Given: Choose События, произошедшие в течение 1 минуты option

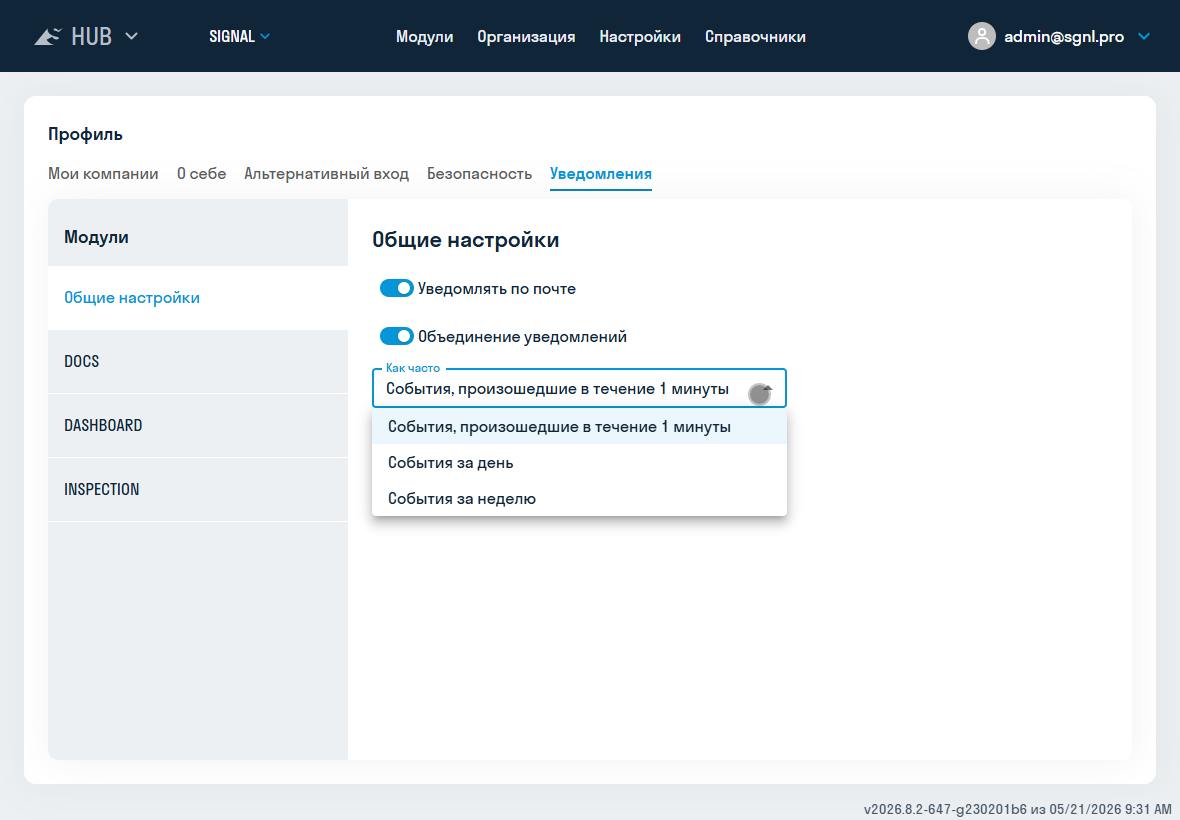Looking at the screenshot, I should pos(579,427).
